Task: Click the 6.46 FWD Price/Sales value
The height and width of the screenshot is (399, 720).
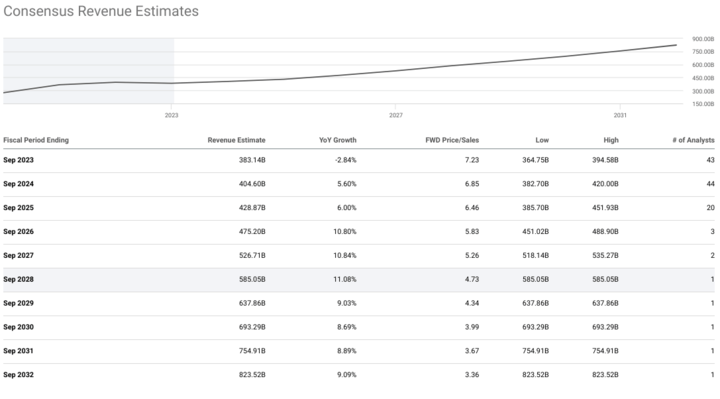Action: 472,208
